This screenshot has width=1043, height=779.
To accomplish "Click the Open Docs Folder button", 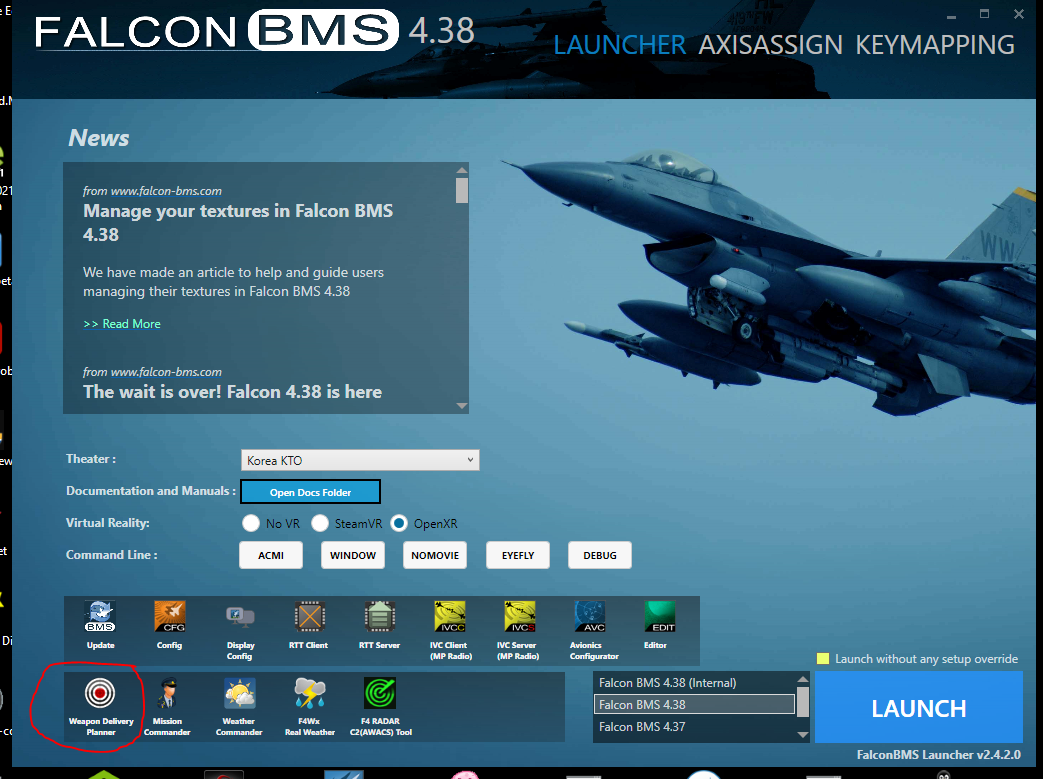I will (311, 492).
